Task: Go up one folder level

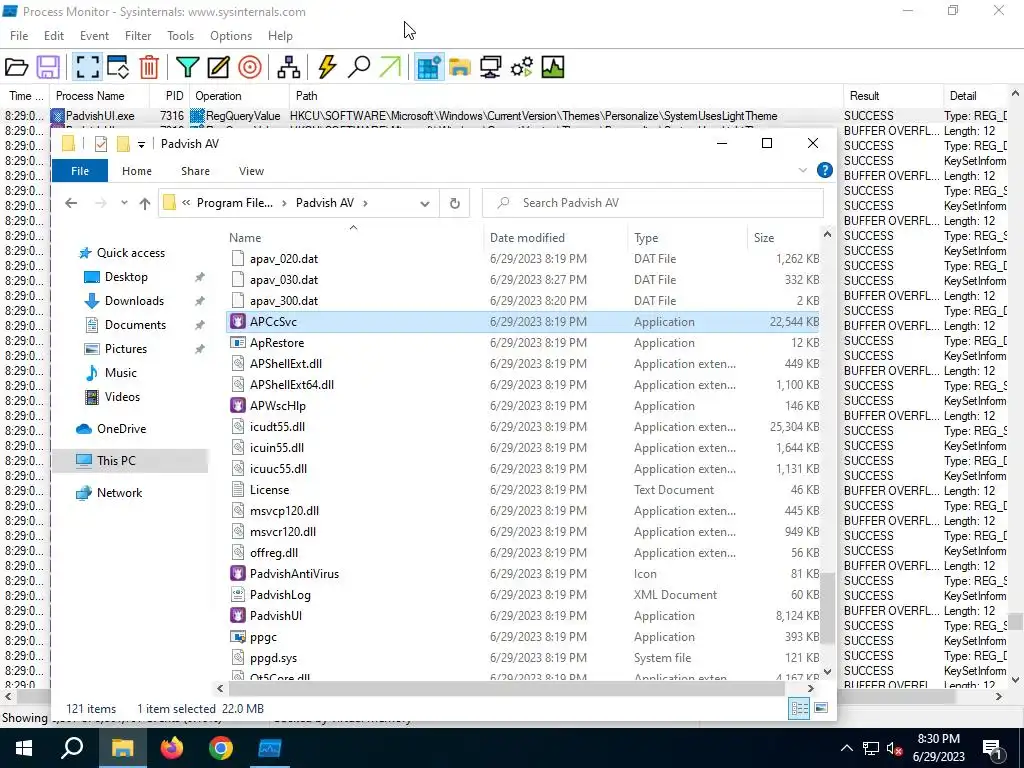Action: (x=145, y=203)
